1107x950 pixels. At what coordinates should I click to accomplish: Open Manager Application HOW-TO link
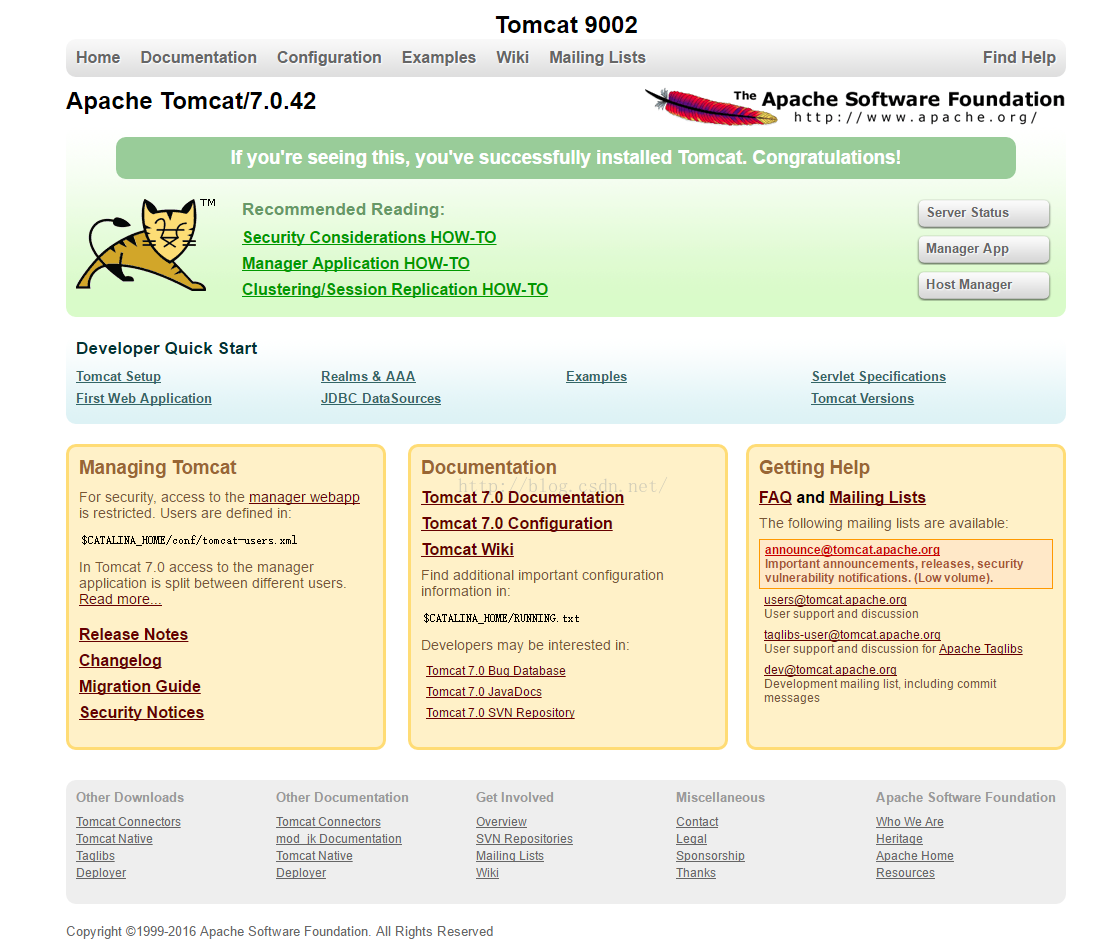click(356, 263)
